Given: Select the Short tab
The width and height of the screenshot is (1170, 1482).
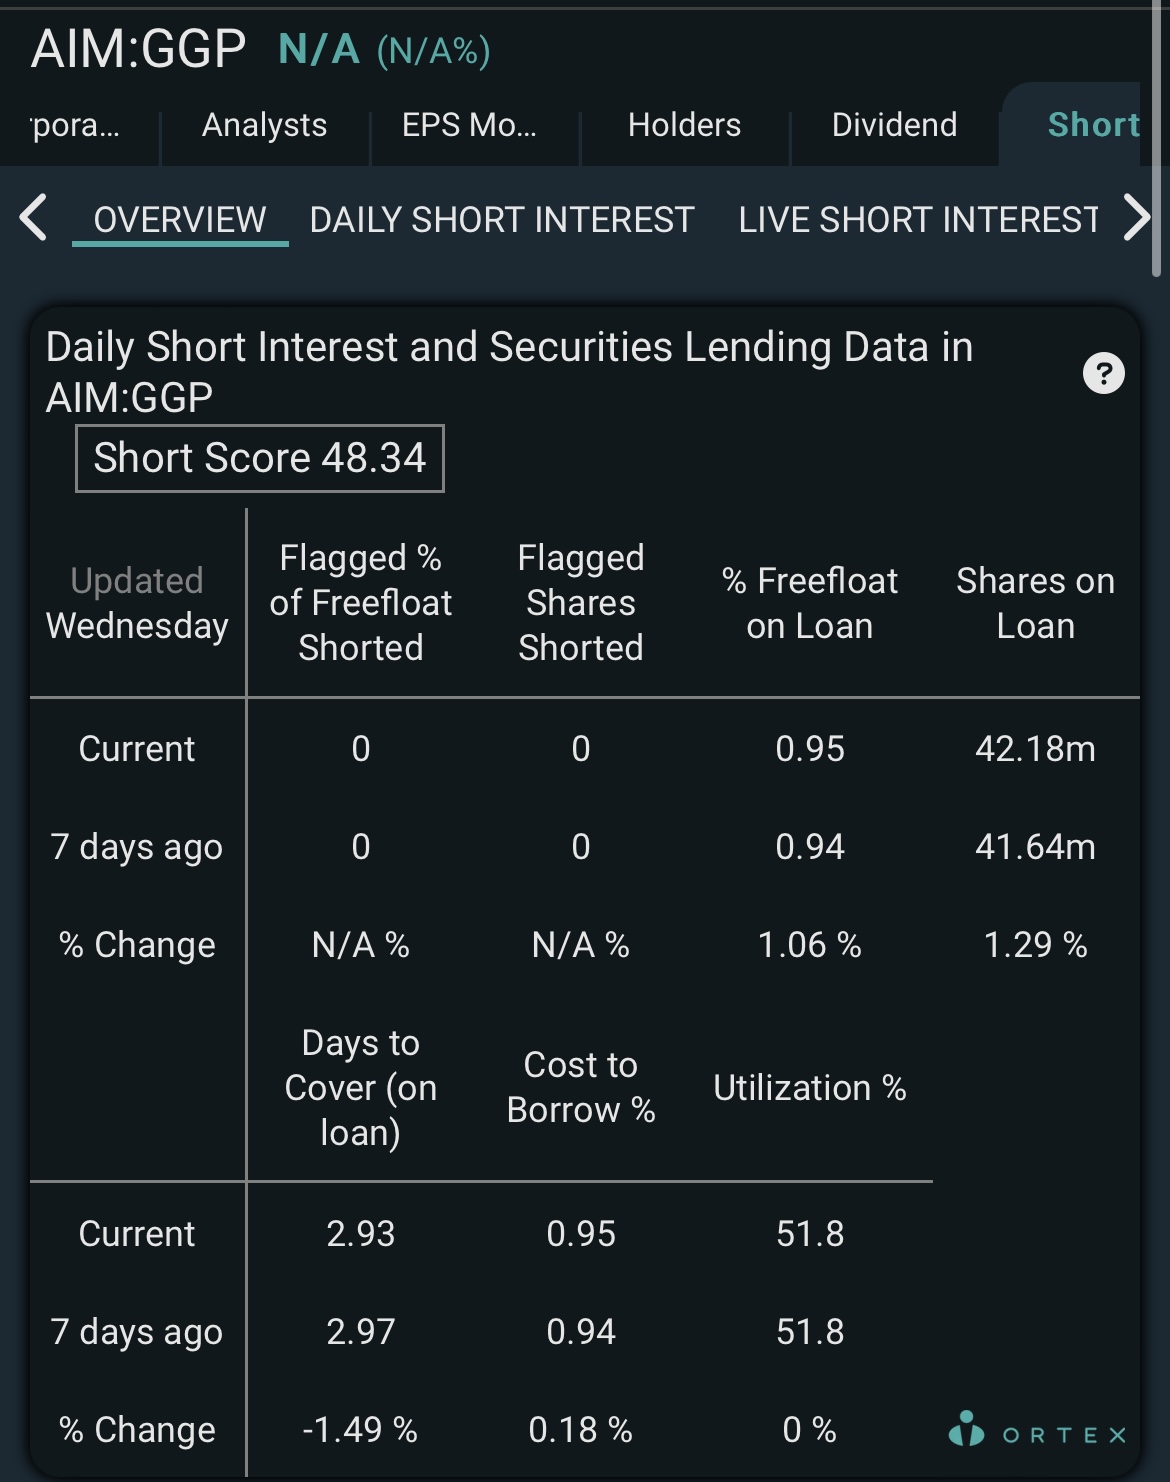Looking at the screenshot, I should (1092, 125).
